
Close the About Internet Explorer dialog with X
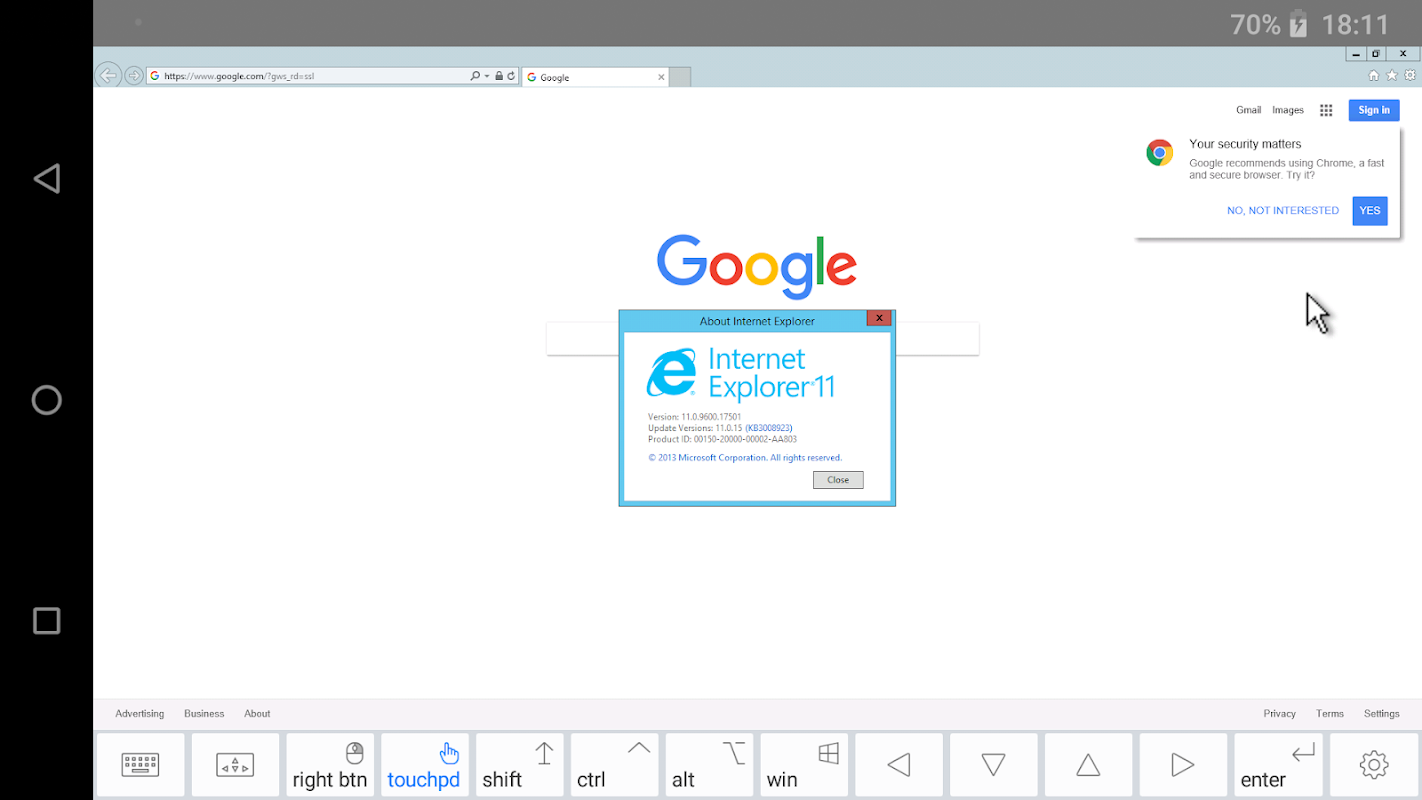[x=879, y=318]
